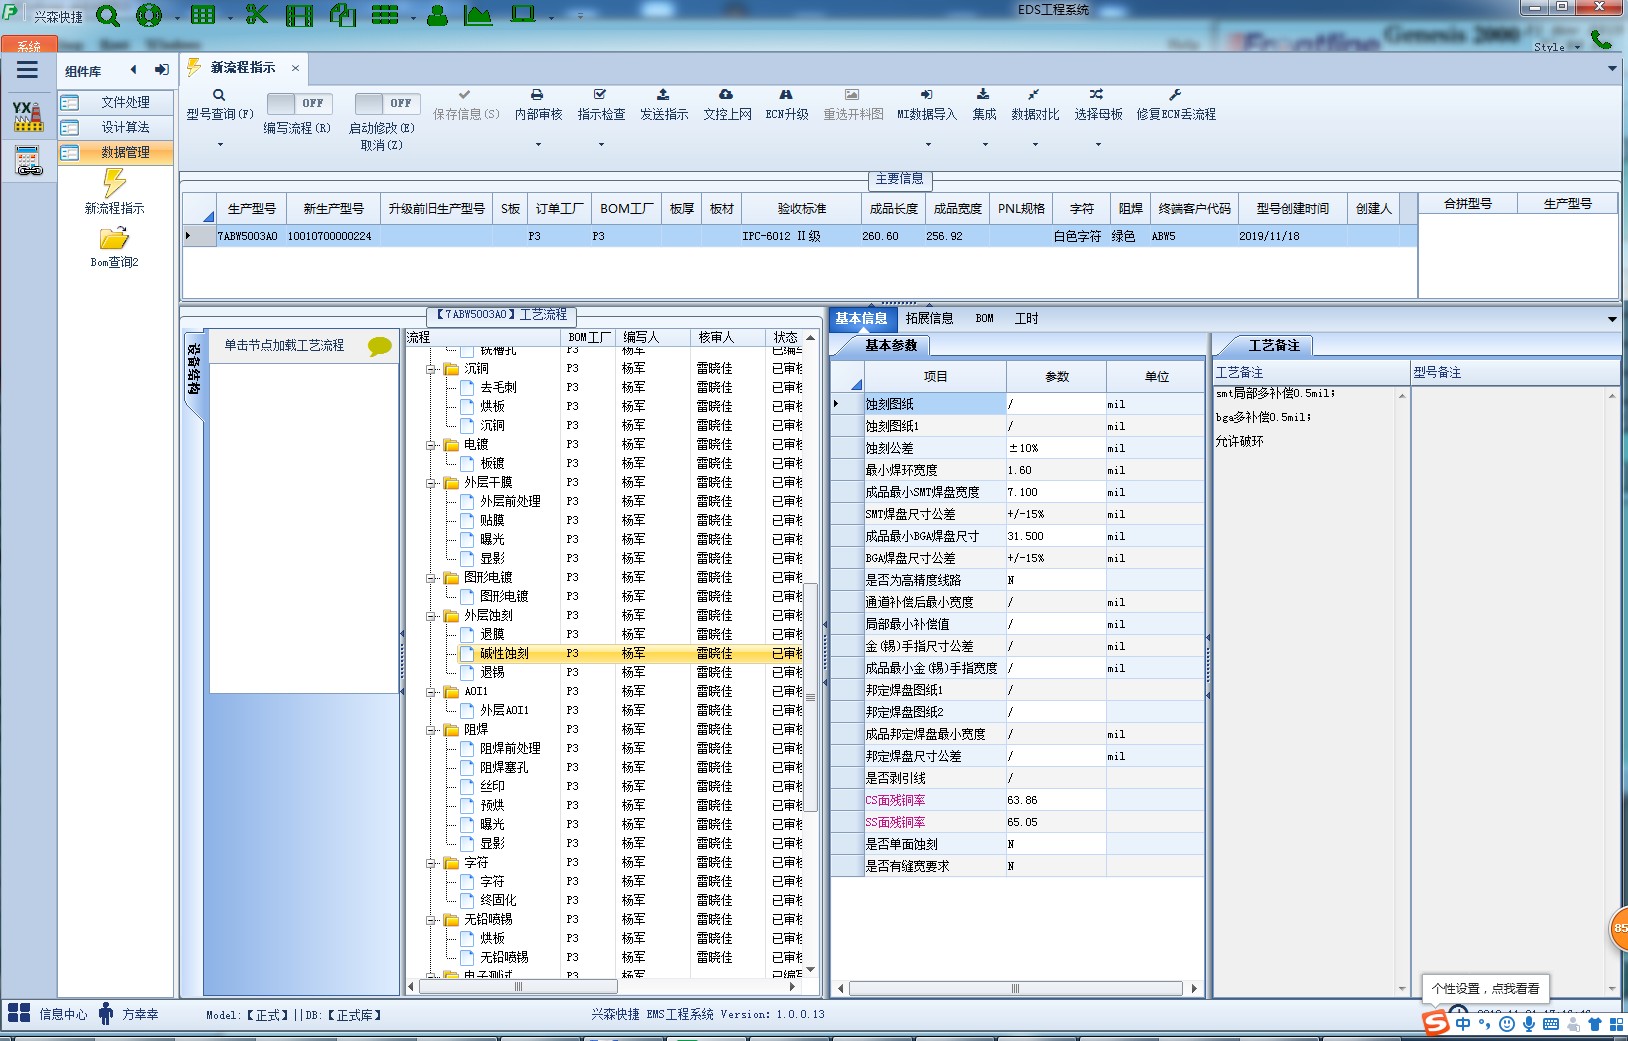
Task: Click the YX factory icon in sidebar
Action: coord(28,116)
